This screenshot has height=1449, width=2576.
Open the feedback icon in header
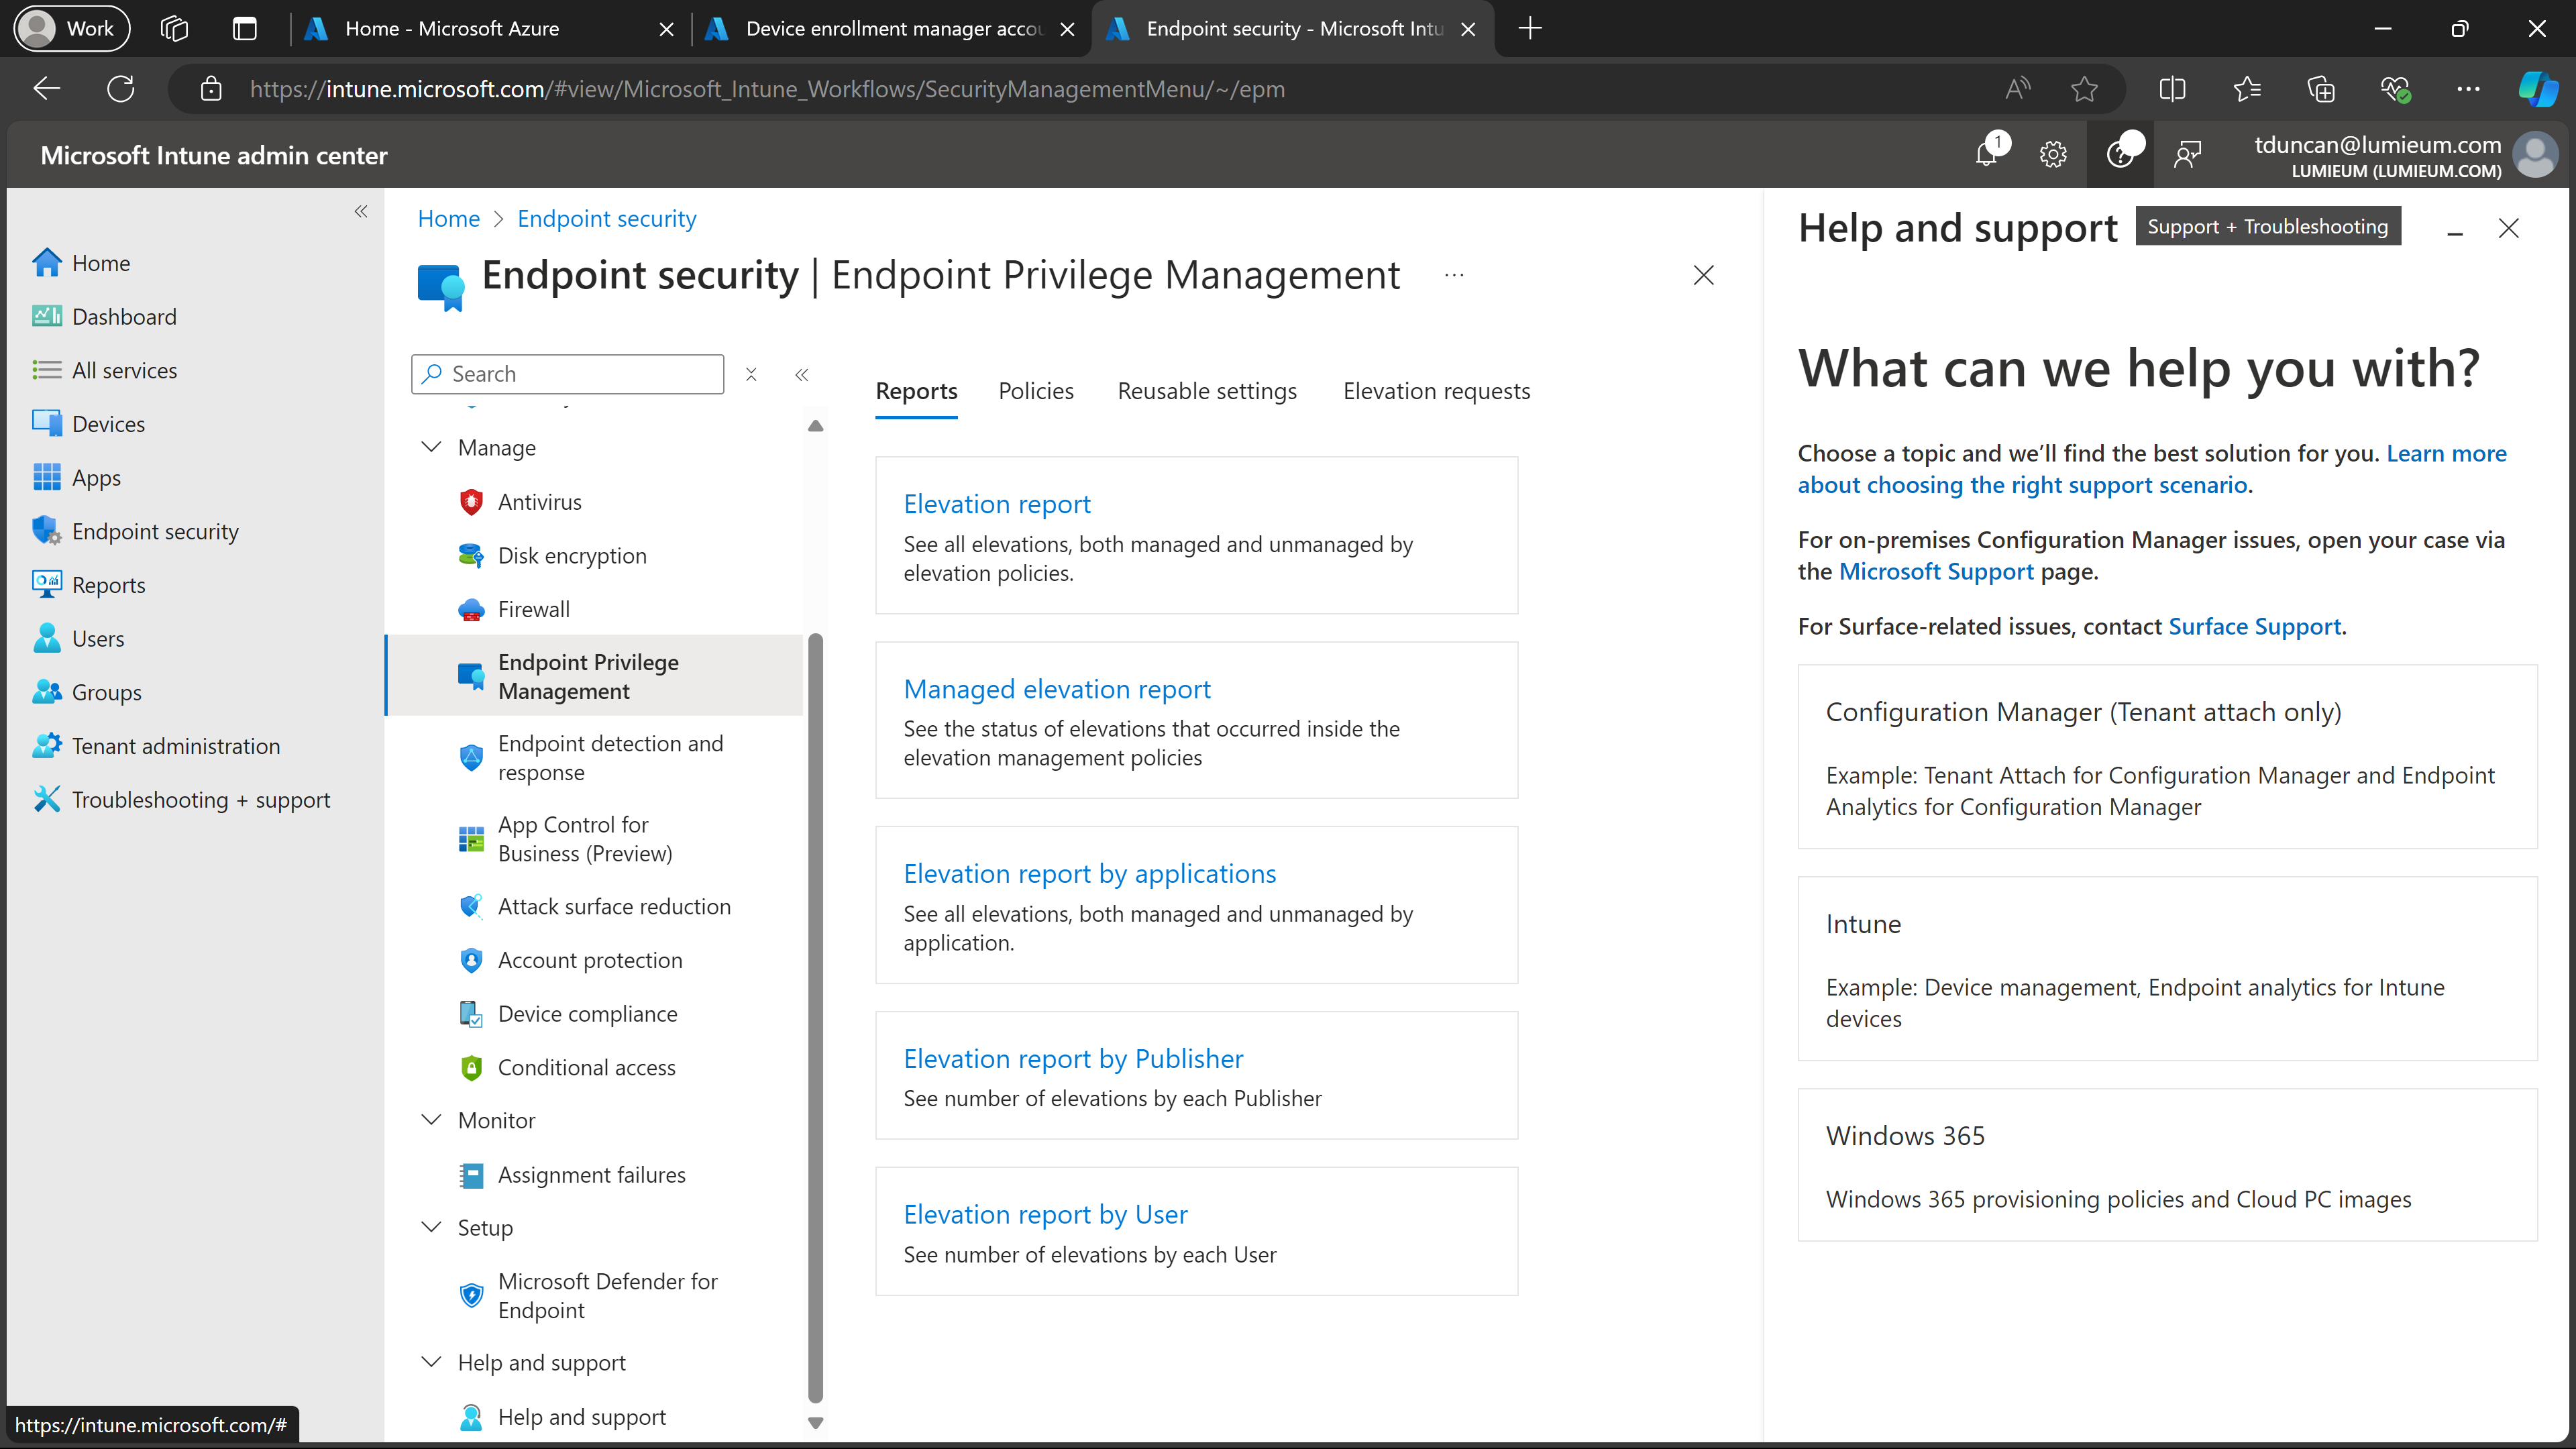tap(2187, 154)
